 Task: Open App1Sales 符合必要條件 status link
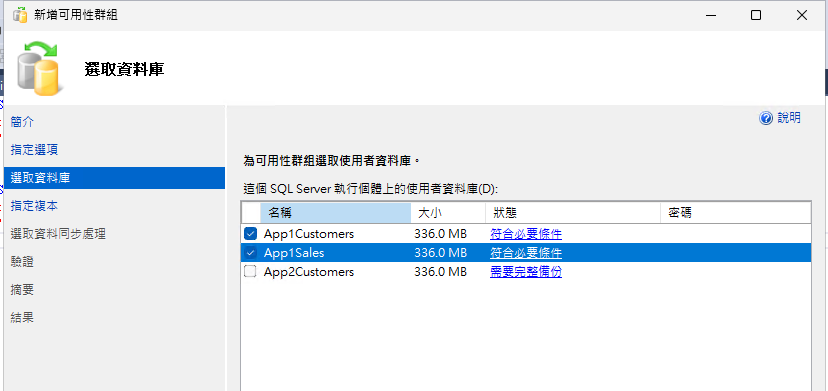tap(526, 253)
